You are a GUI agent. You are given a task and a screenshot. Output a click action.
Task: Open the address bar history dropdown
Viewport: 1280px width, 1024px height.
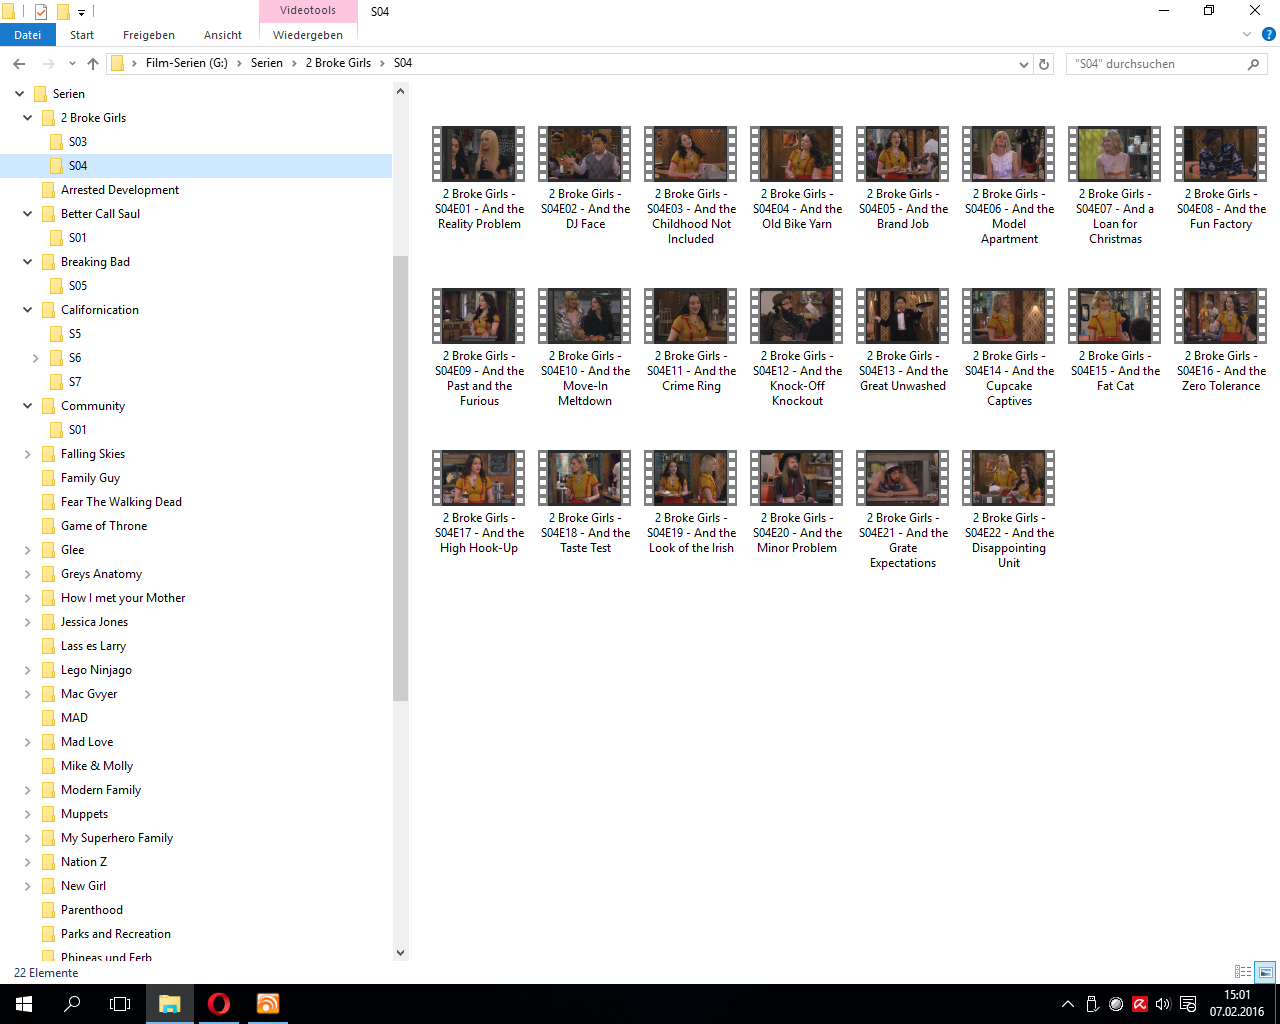pyautogui.click(x=1023, y=64)
